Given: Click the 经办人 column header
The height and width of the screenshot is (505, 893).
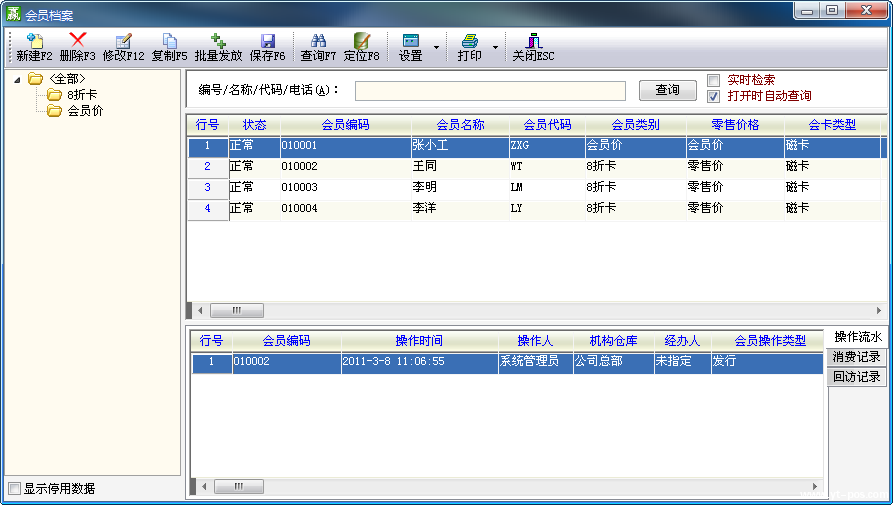Looking at the screenshot, I should click(x=682, y=340).
